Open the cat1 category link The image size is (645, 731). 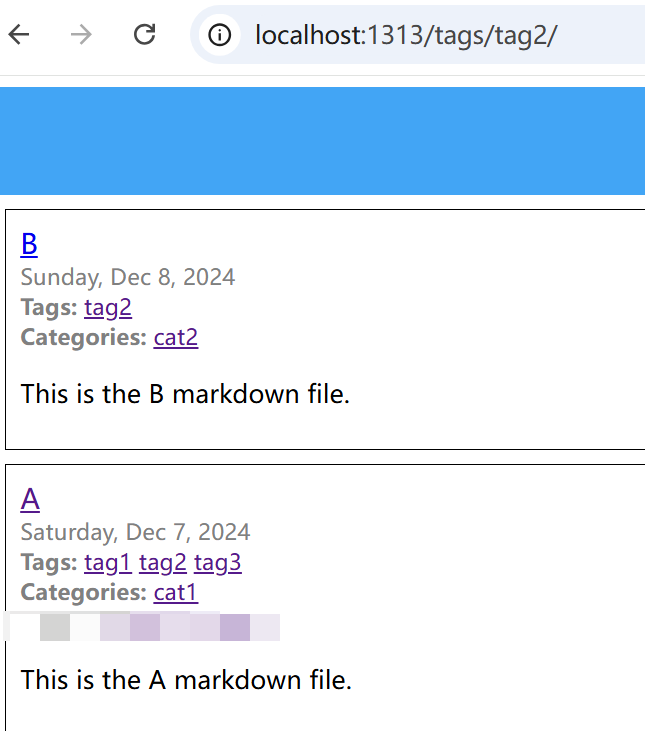coord(176,593)
